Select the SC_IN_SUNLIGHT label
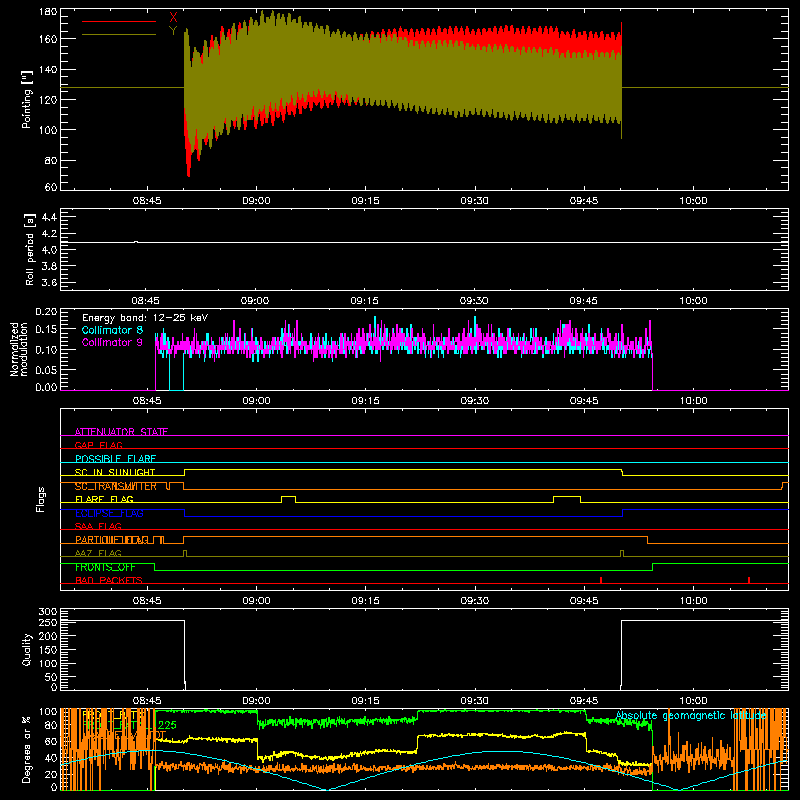 pos(115,472)
